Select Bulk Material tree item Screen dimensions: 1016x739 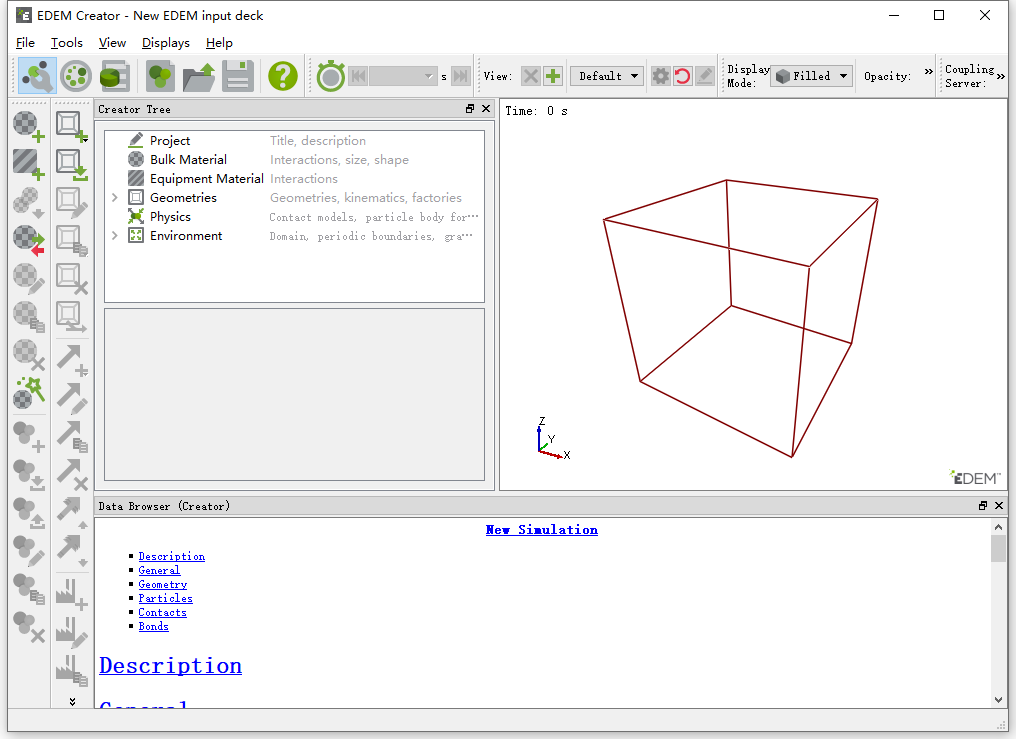click(188, 159)
